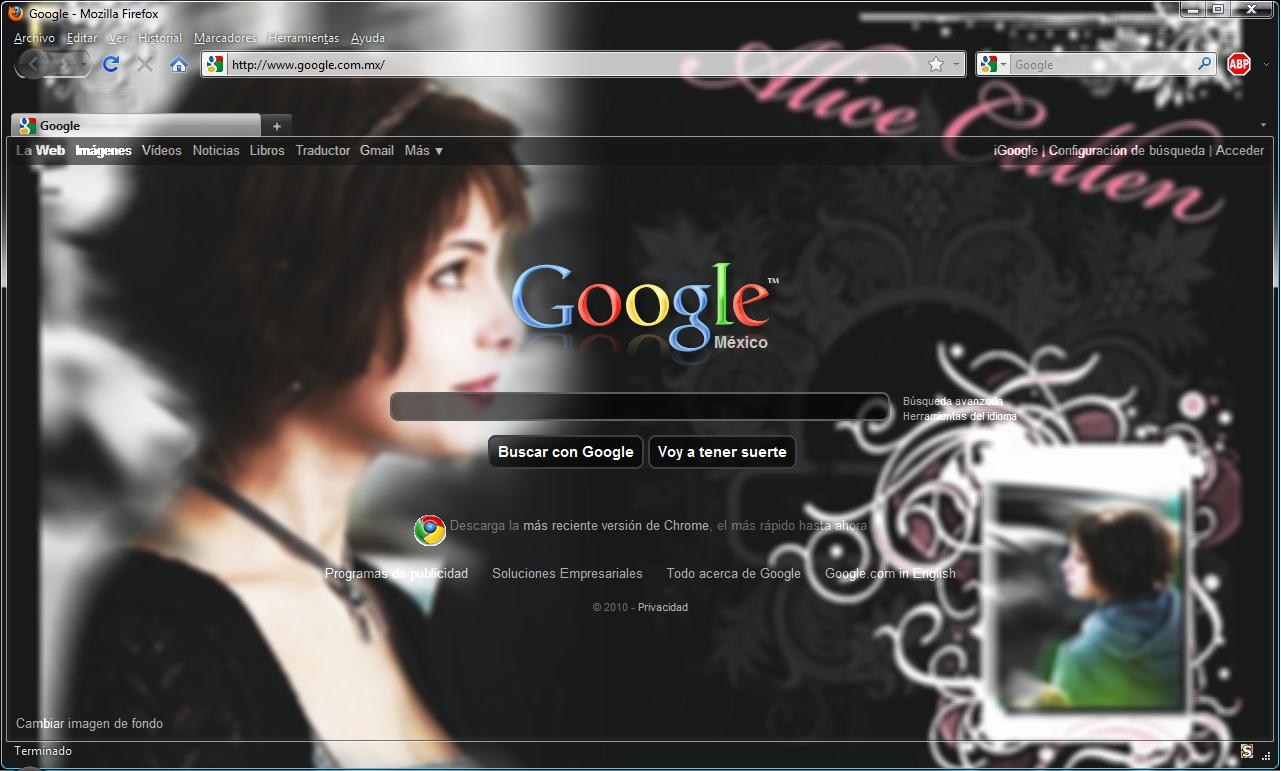
Task: Open the URL history dropdown arrow
Action: pyautogui.click(x=956, y=65)
